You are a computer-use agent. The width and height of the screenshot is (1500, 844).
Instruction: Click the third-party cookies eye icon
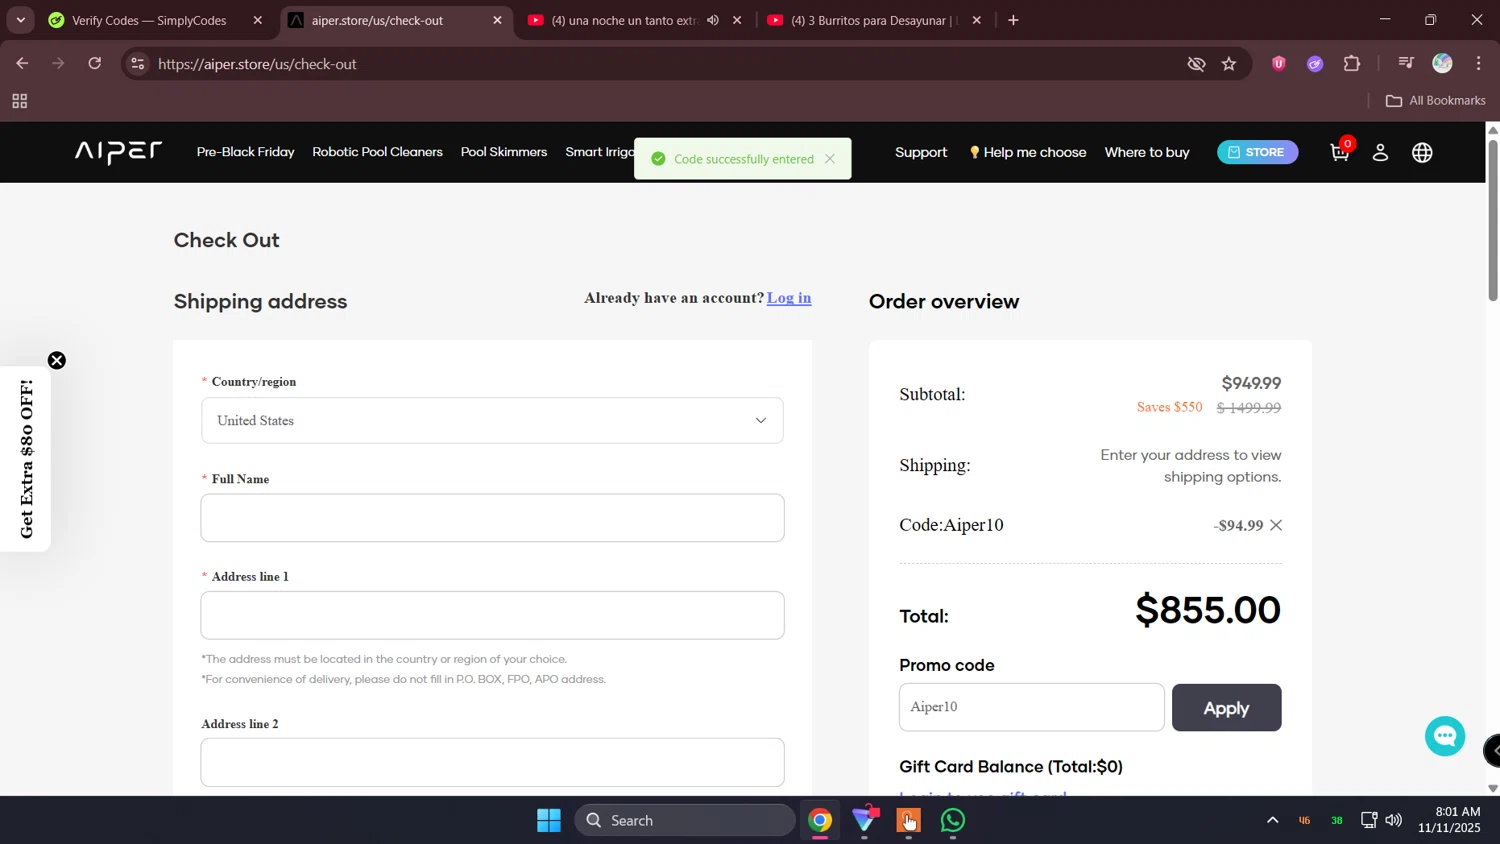tap(1196, 64)
